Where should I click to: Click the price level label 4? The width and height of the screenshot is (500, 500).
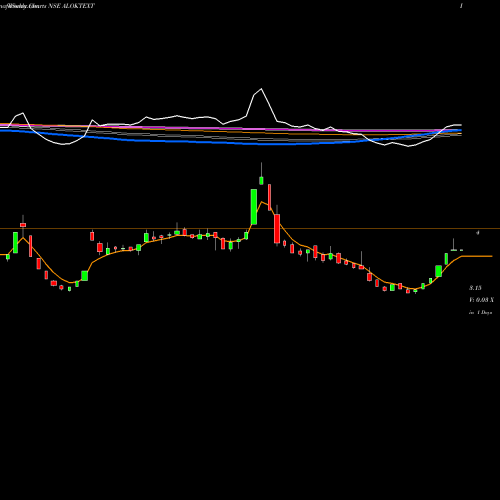click(478, 233)
